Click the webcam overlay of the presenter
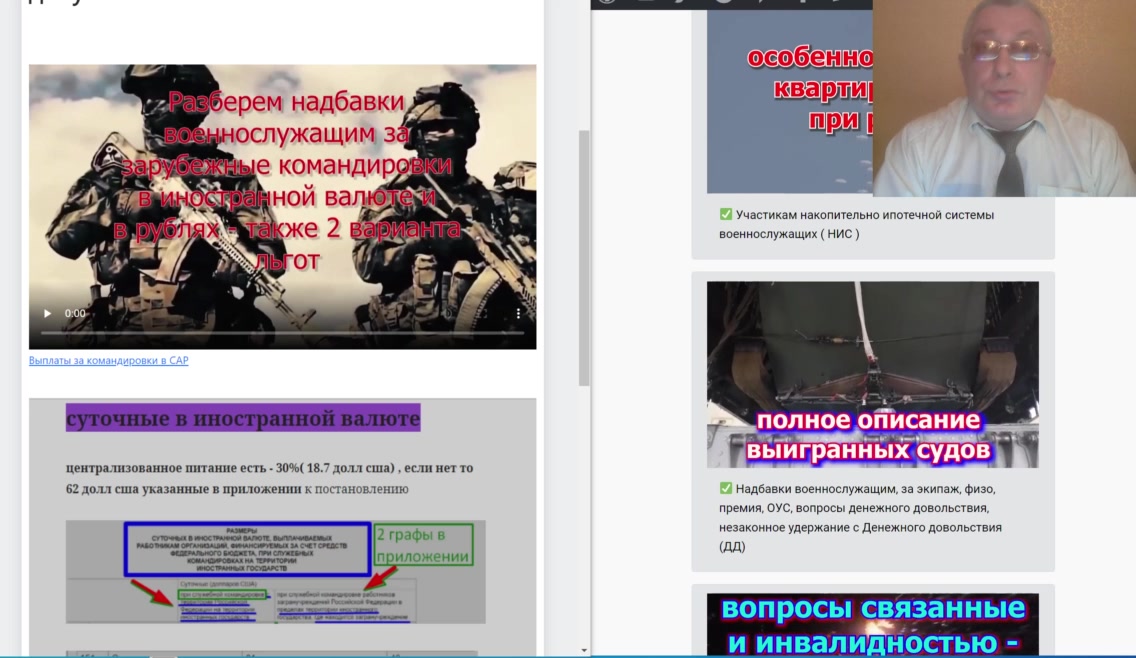 tap(1004, 98)
